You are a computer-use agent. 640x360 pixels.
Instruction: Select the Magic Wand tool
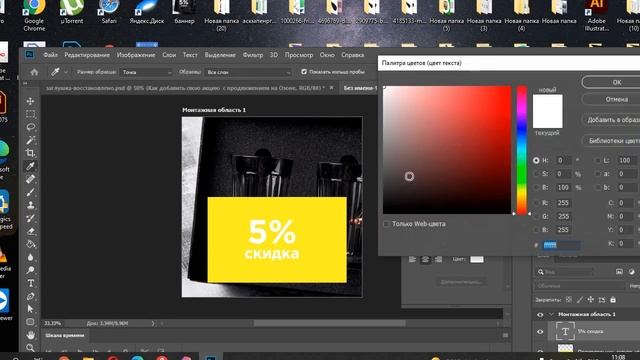click(30, 140)
